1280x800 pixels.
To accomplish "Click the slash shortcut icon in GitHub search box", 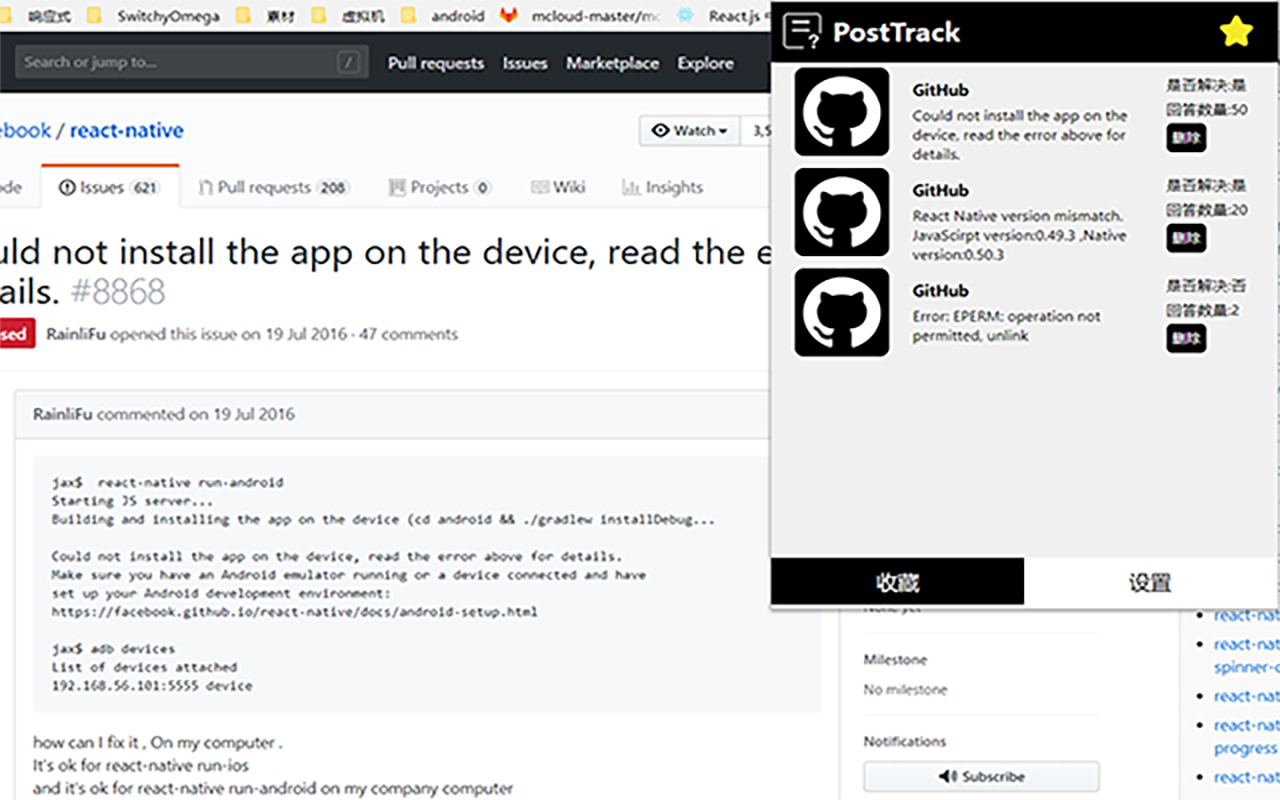I will [348, 62].
